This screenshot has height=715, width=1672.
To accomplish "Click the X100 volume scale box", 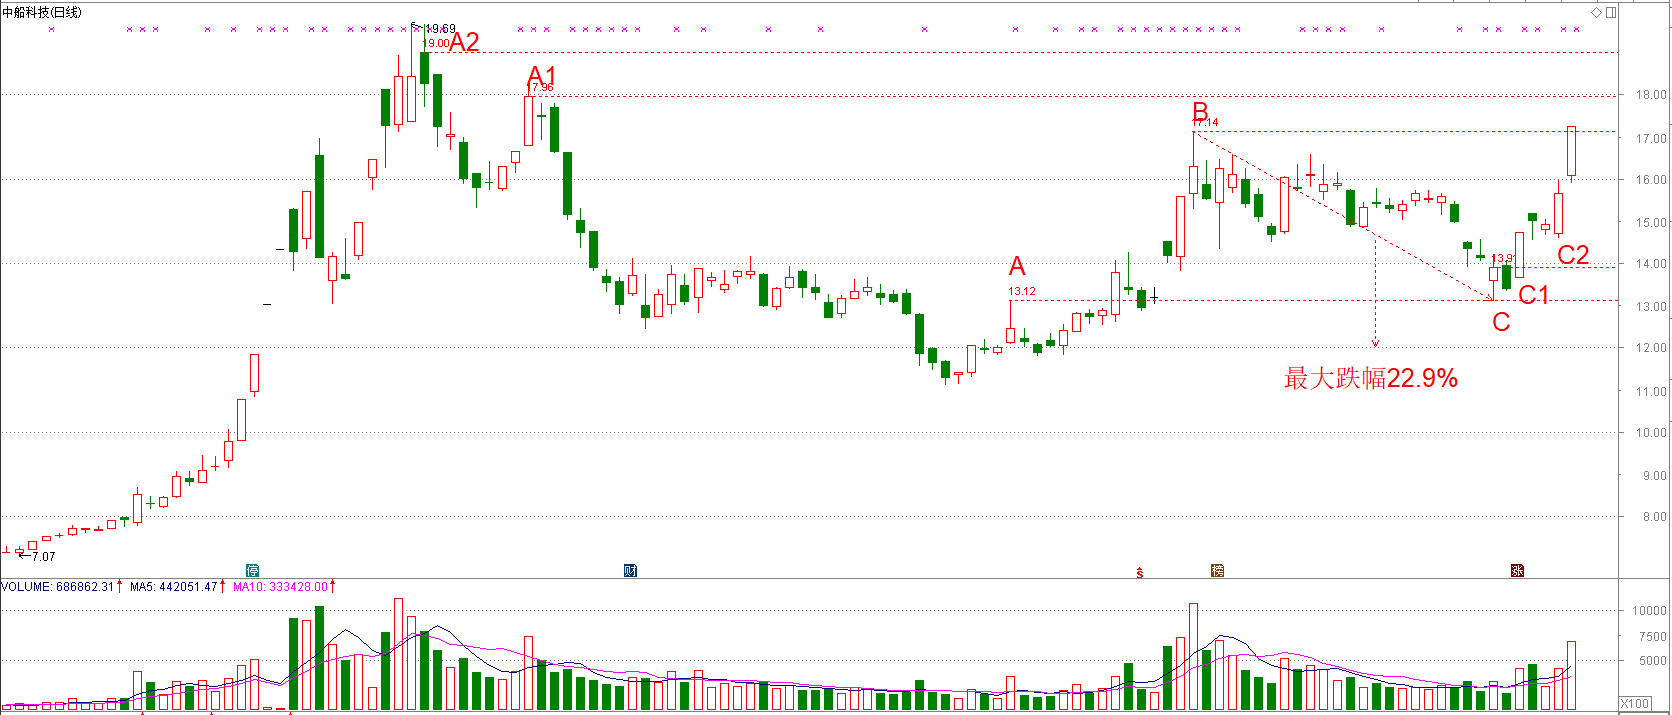I will pyautogui.click(x=1635, y=704).
